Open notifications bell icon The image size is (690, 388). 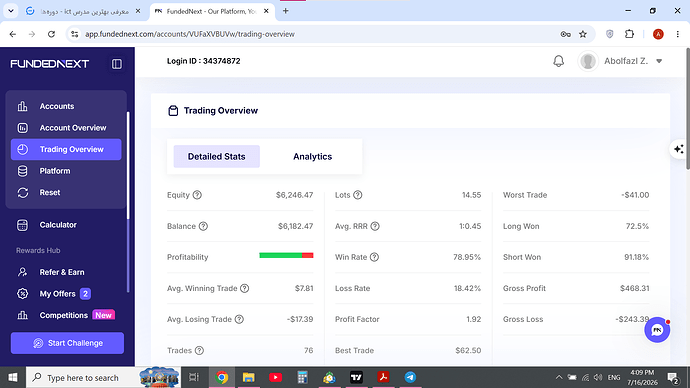(558, 61)
